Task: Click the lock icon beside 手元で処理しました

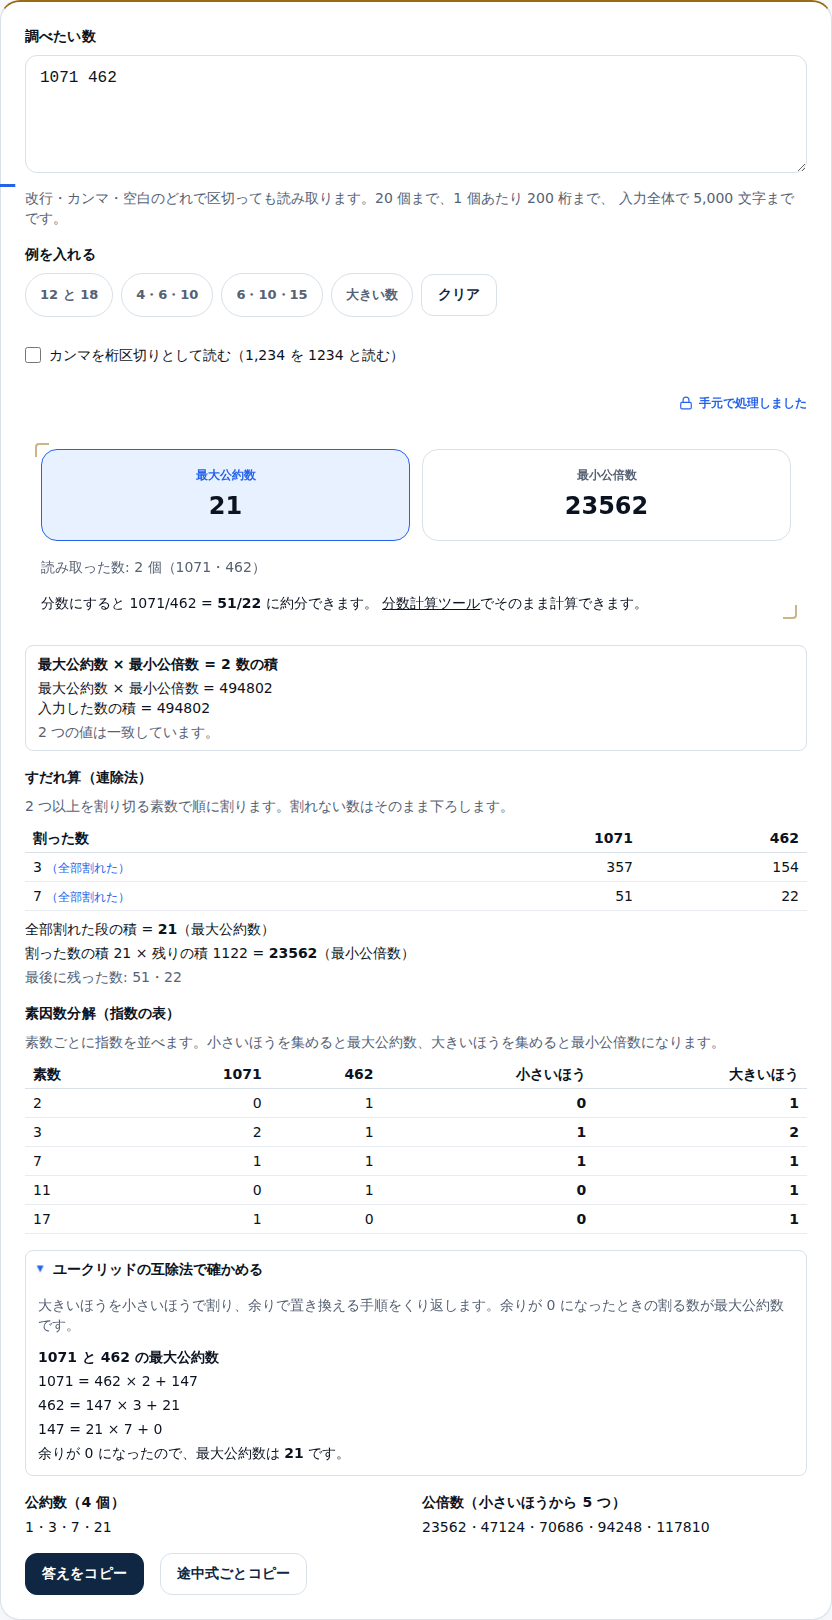Action: click(x=686, y=403)
